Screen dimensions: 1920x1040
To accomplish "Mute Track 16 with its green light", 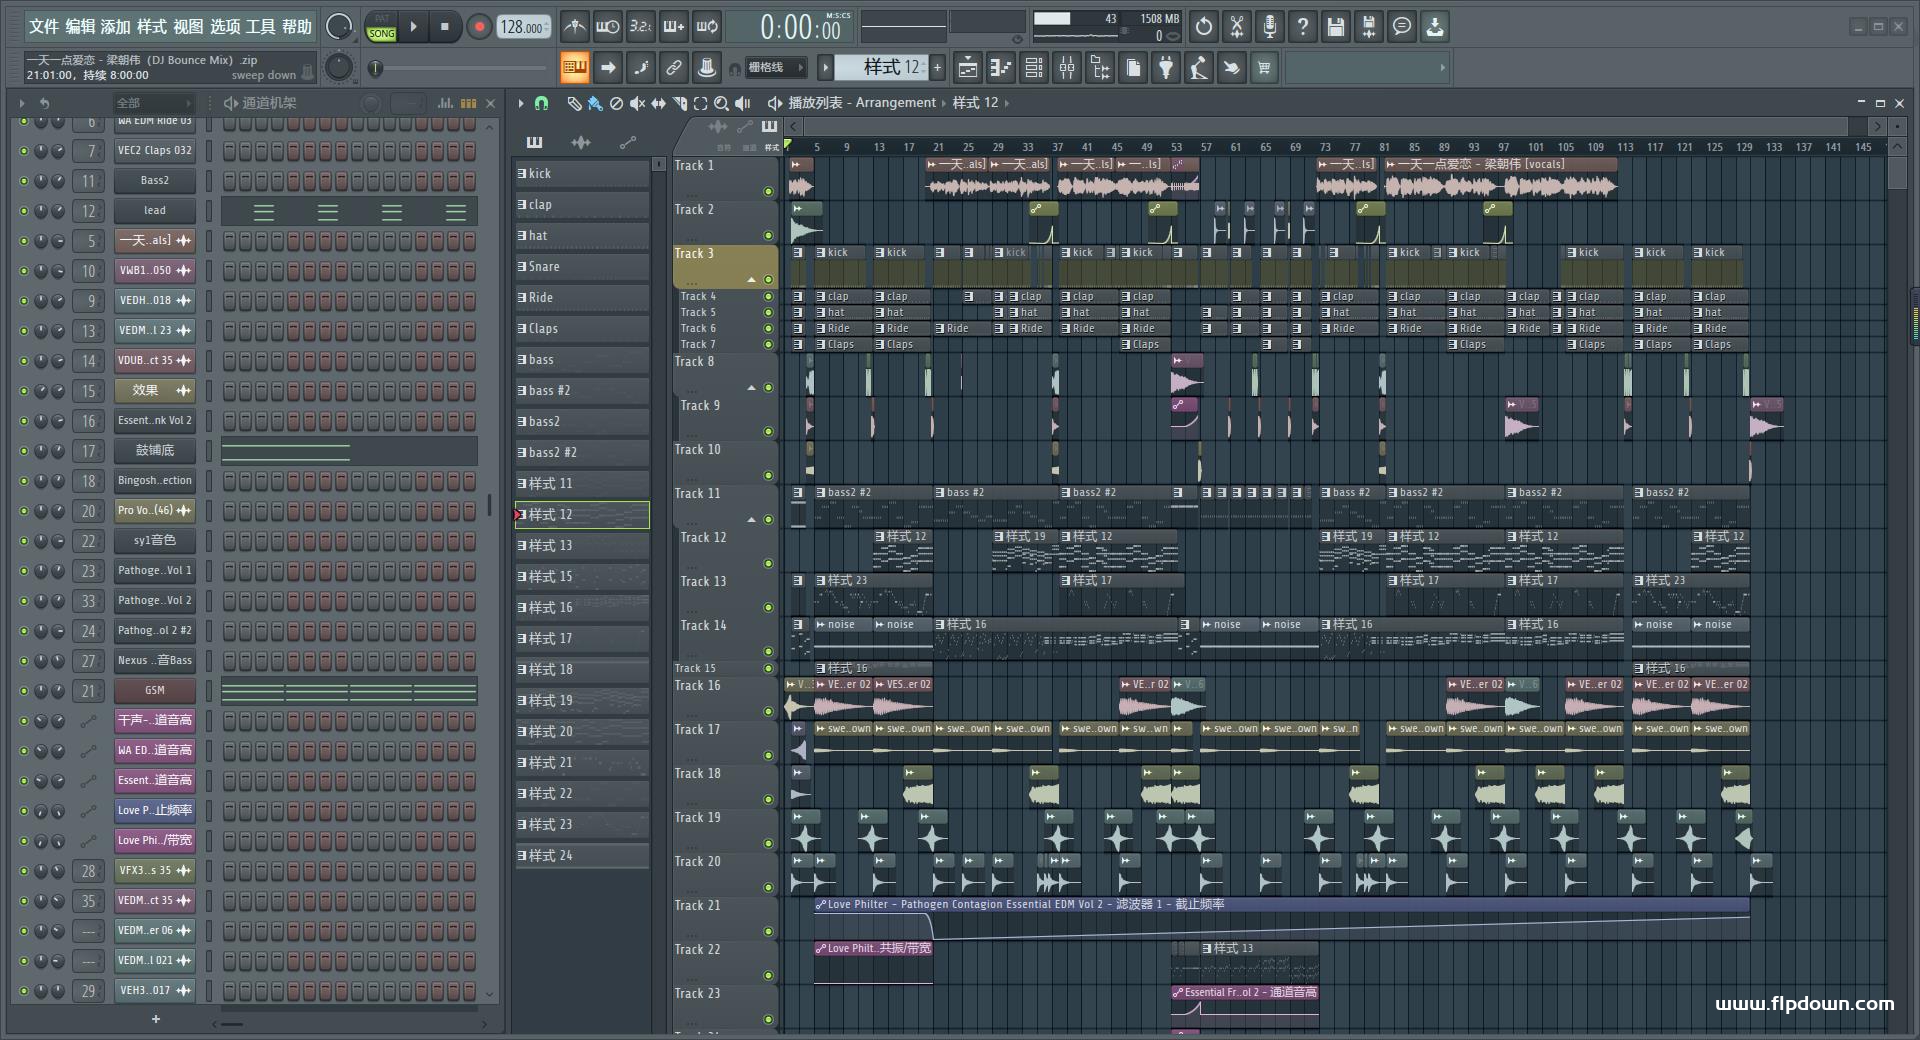I will [768, 712].
